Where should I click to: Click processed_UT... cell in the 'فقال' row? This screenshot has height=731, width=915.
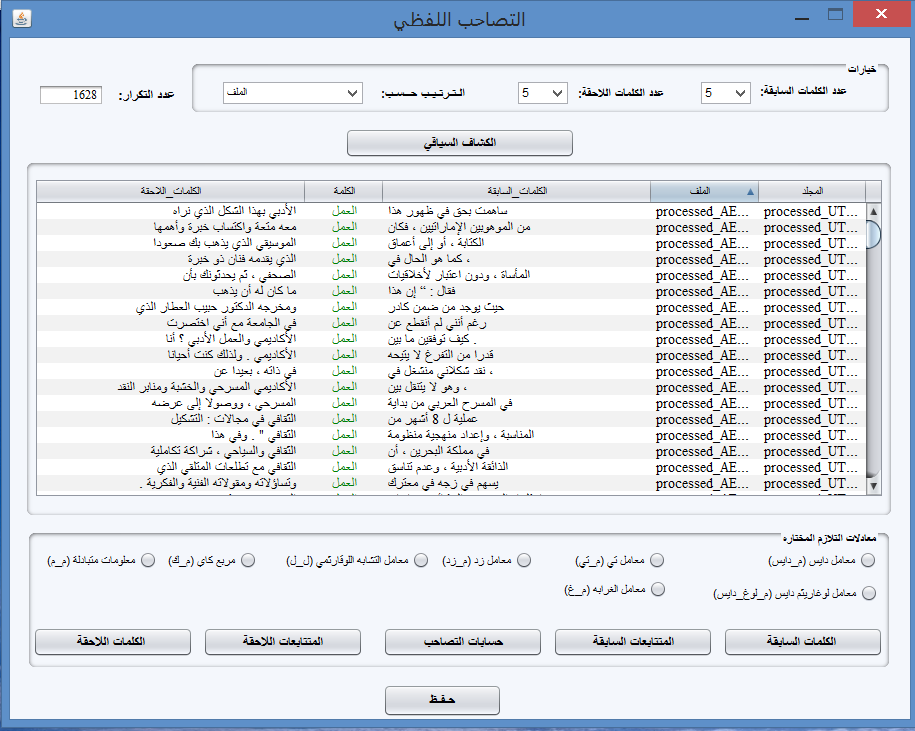(812, 291)
